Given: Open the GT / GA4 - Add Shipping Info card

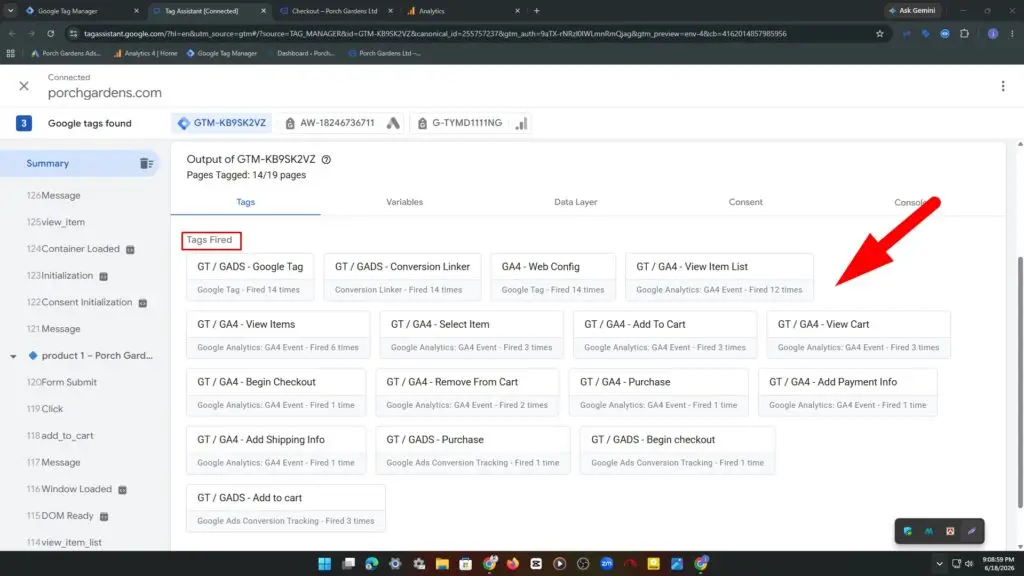Looking at the screenshot, I should point(276,450).
